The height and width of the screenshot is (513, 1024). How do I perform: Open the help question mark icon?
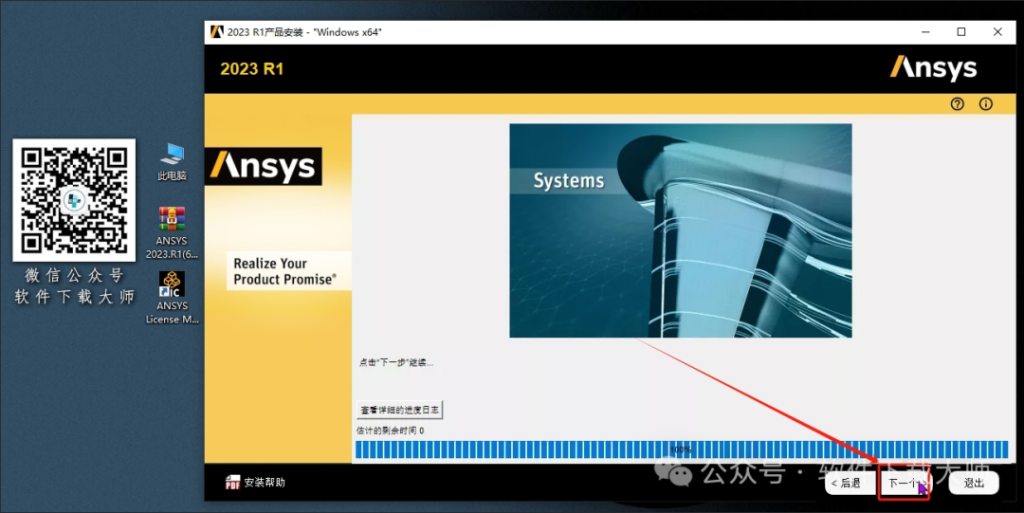[x=957, y=104]
